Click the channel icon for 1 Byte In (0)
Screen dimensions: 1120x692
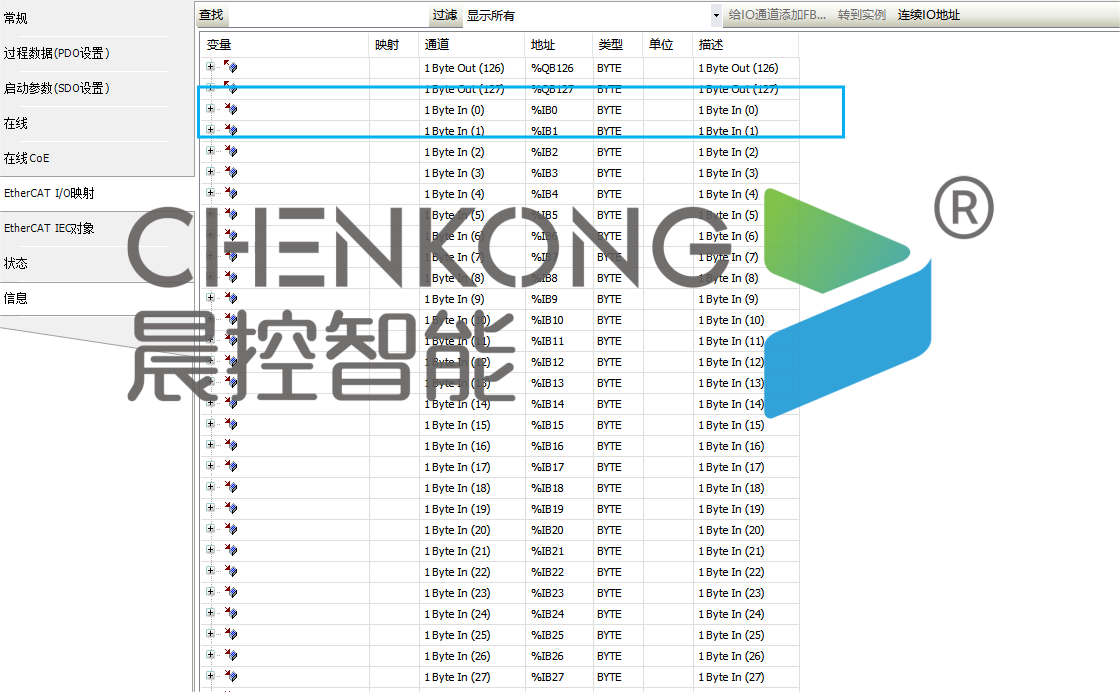pos(231,109)
